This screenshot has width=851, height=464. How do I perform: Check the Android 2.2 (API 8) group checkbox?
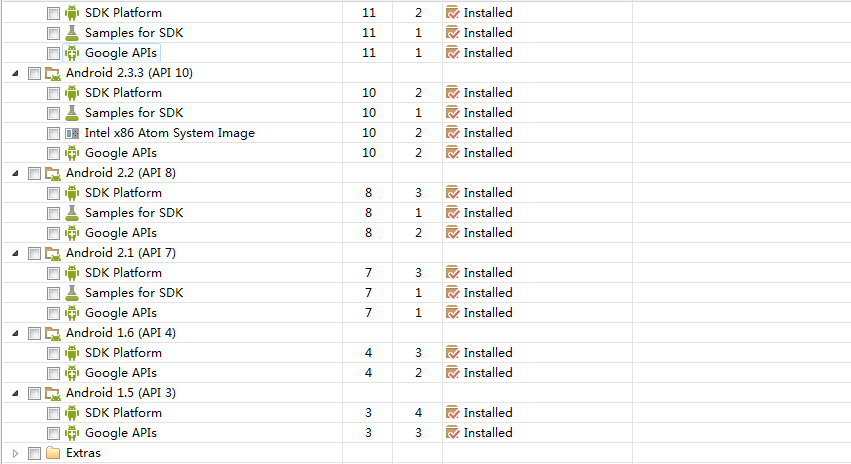pyautogui.click(x=34, y=173)
